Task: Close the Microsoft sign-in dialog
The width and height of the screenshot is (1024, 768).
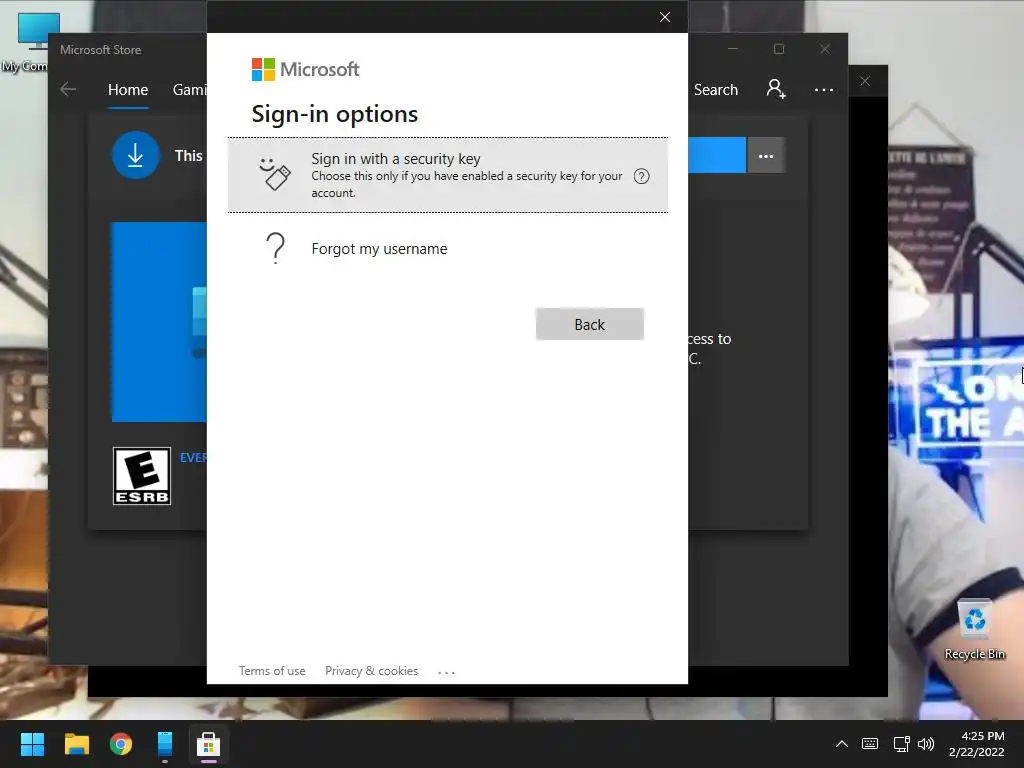Action: tap(665, 17)
